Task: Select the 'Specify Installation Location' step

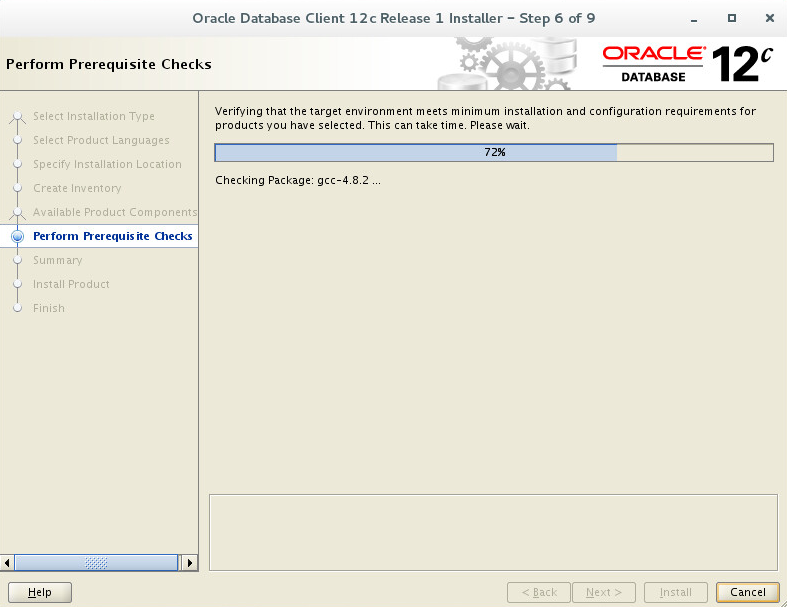Action: [107, 164]
